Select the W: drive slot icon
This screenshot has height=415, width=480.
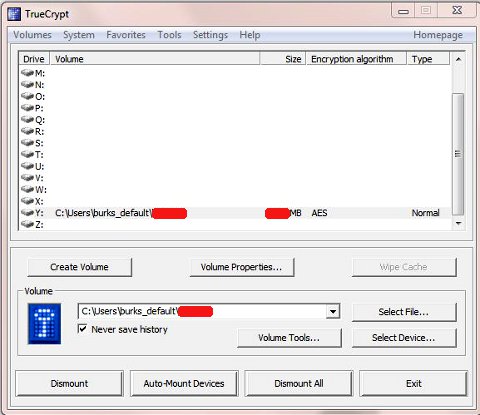(27, 189)
